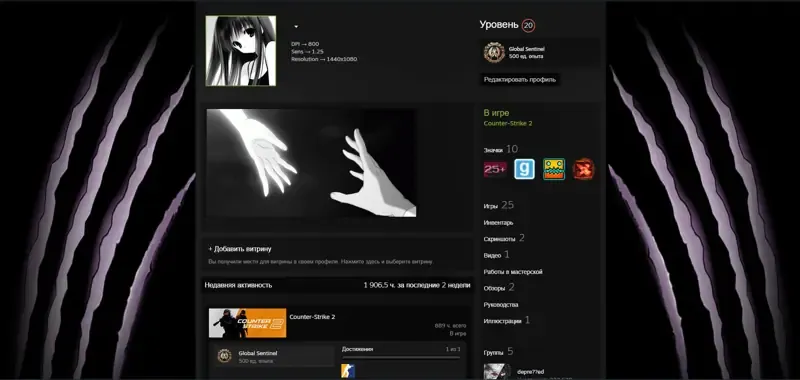Click the 1 906.5 ч. за последние 2 недели text
The height and width of the screenshot is (380, 800).
click(417, 285)
